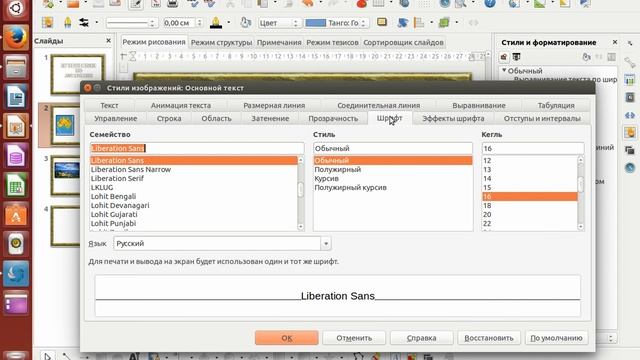Choose Полужирный курсив style

click(x=350, y=187)
